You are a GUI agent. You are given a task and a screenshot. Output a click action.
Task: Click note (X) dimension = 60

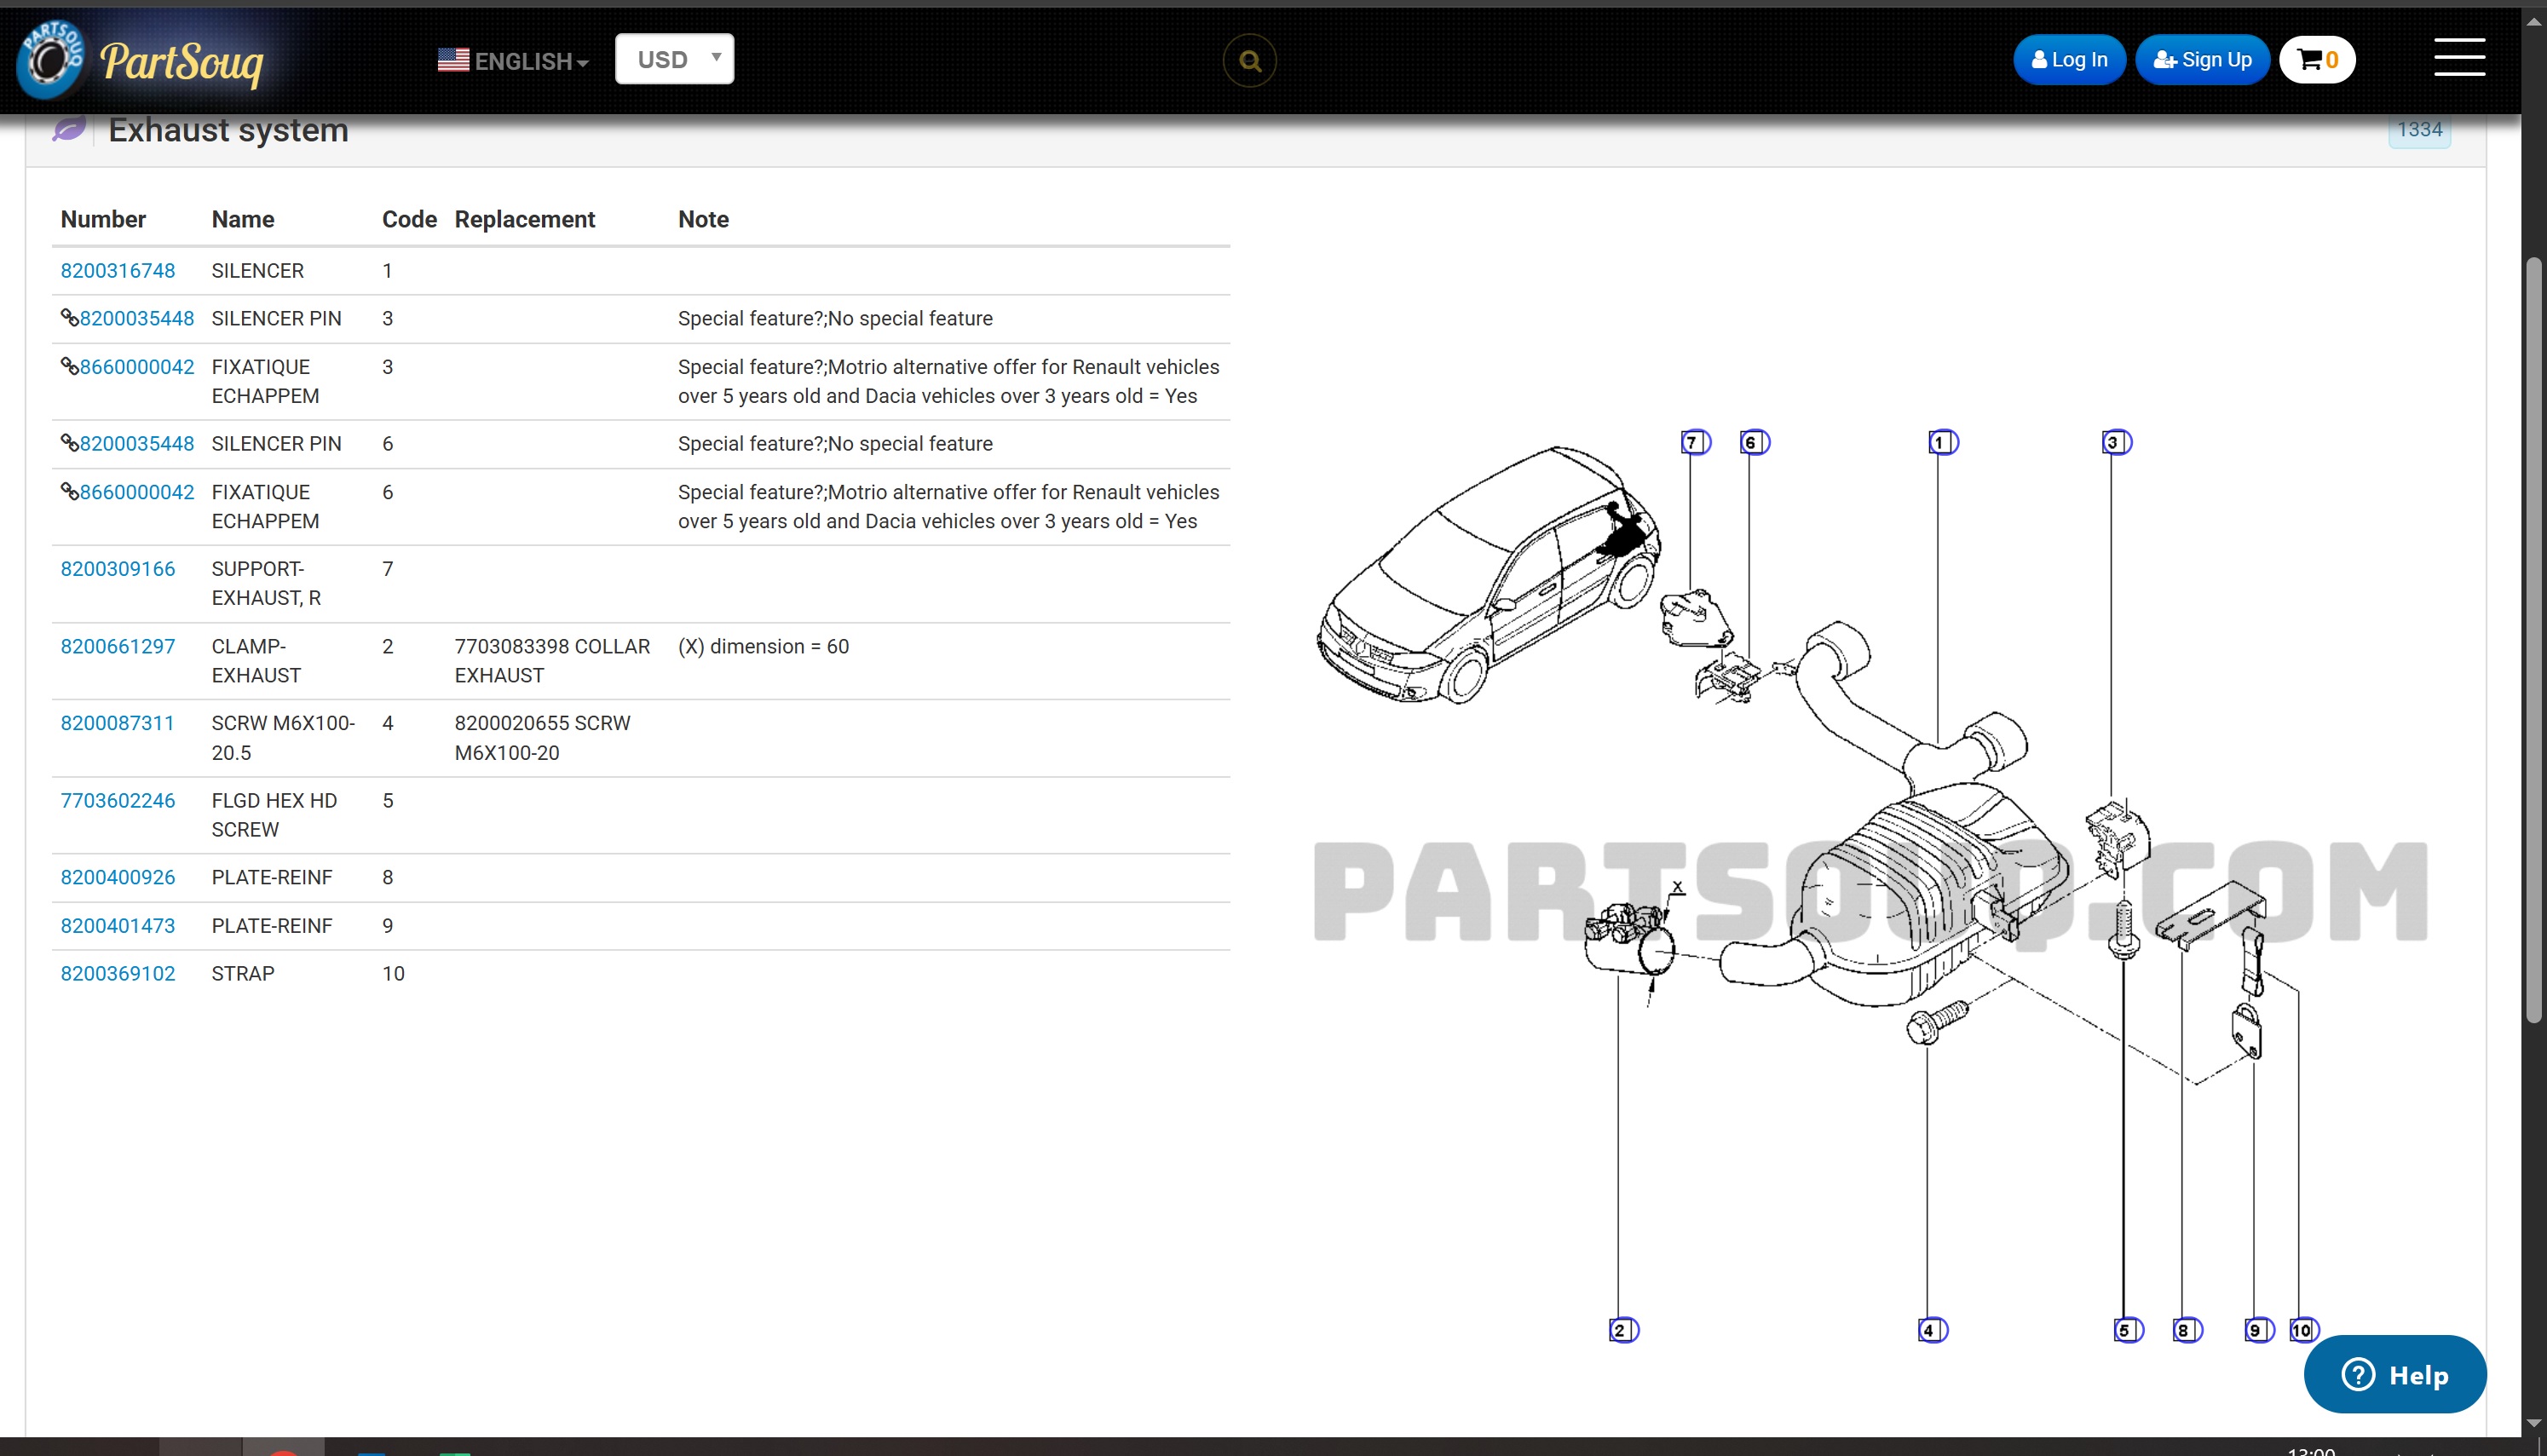[x=763, y=647]
